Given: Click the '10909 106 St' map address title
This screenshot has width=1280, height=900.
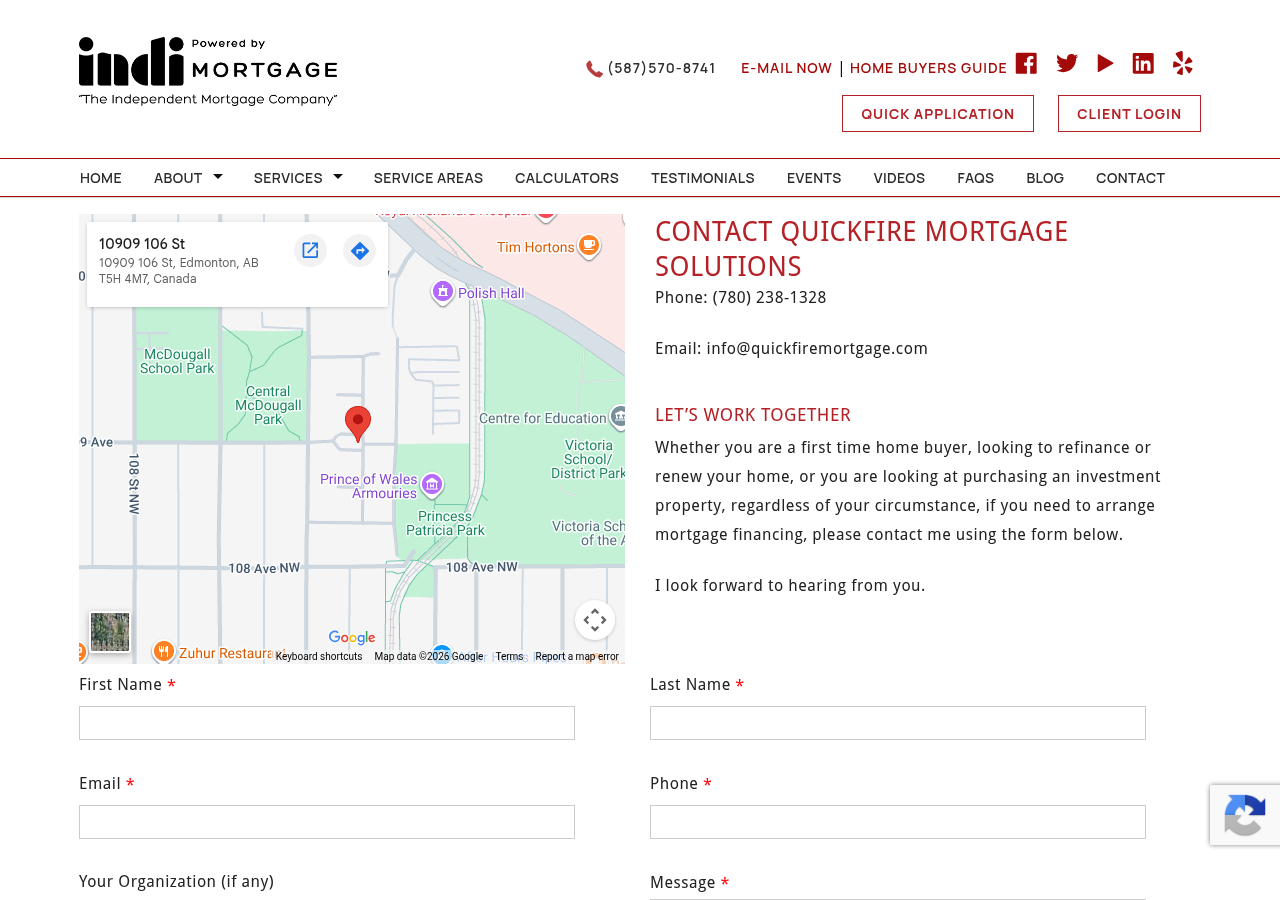Looking at the screenshot, I should tap(142, 244).
